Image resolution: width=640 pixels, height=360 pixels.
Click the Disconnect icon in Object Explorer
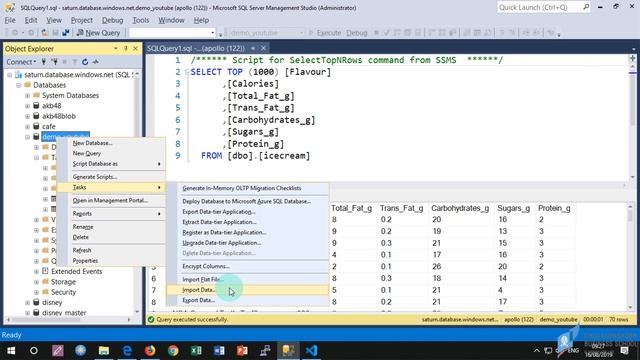54,62
